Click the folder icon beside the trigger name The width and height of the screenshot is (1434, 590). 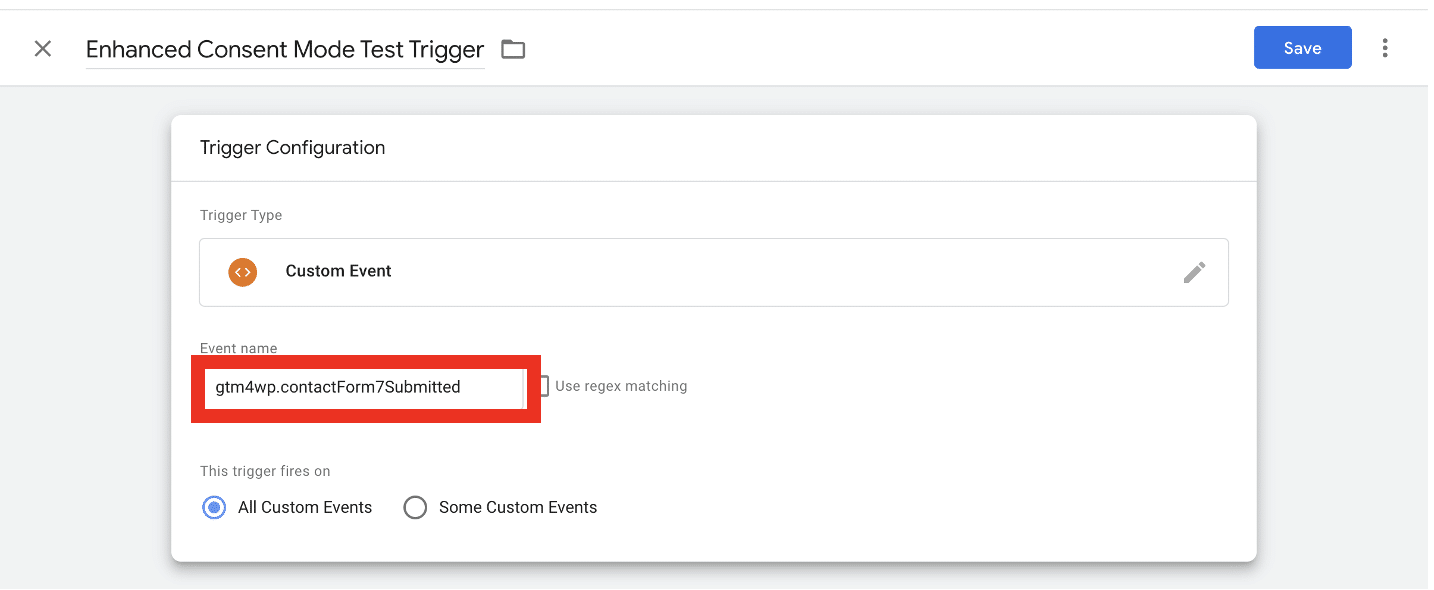(x=513, y=49)
